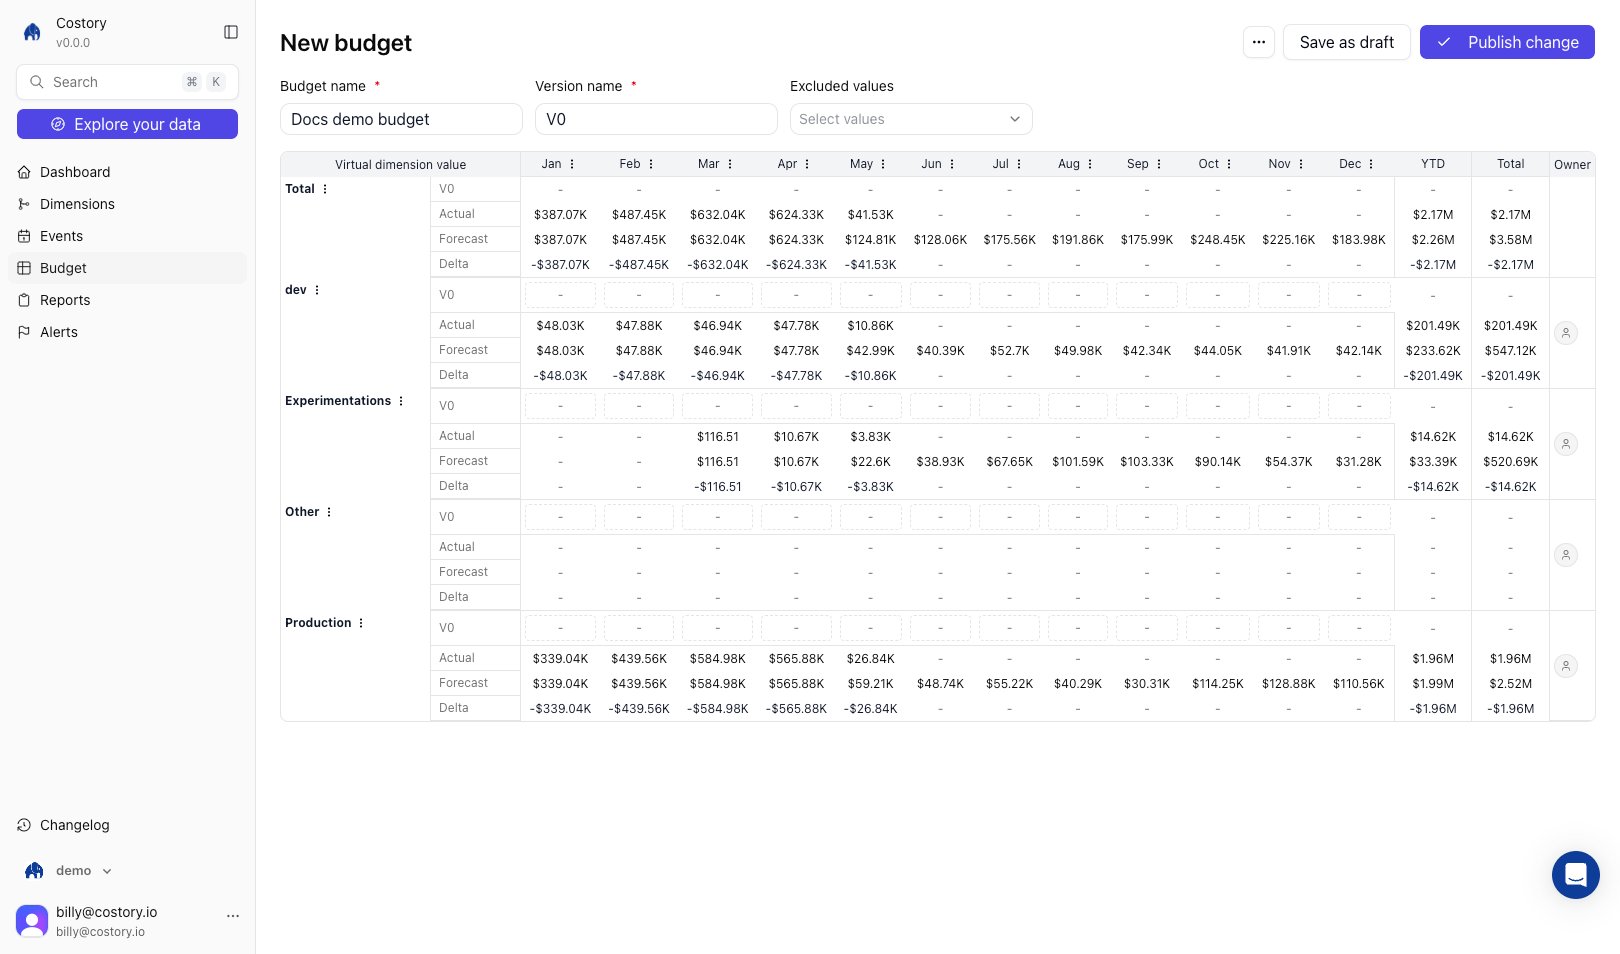This screenshot has height=954, width=1620.
Task: Click the Budget name input field
Action: point(401,119)
